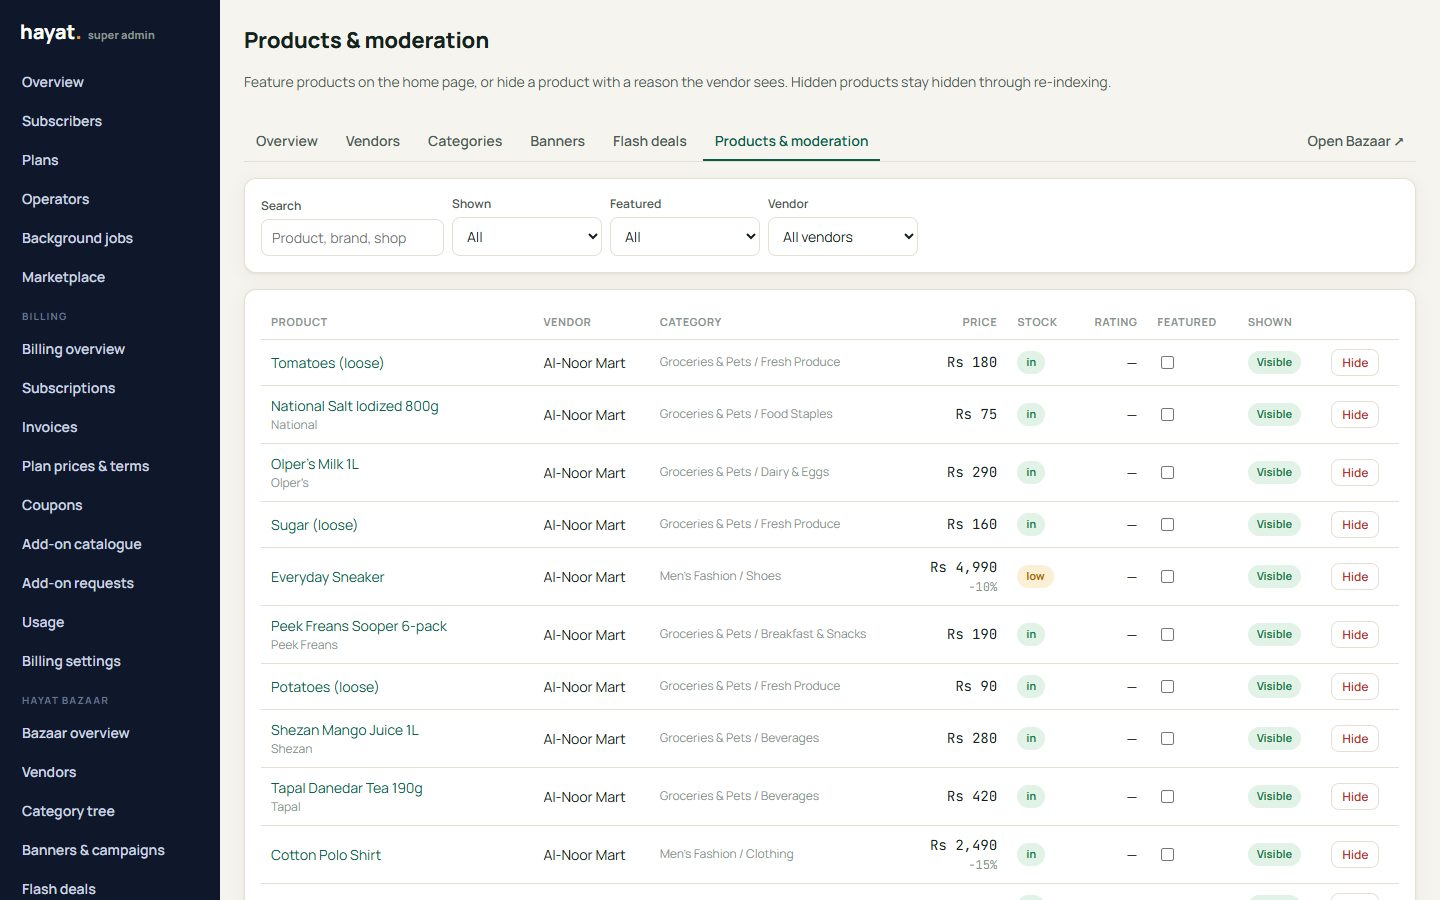Click Hide for Peek Freans Sooper 6-pack
Viewport: 1440px width, 900px height.
point(1355,635)
